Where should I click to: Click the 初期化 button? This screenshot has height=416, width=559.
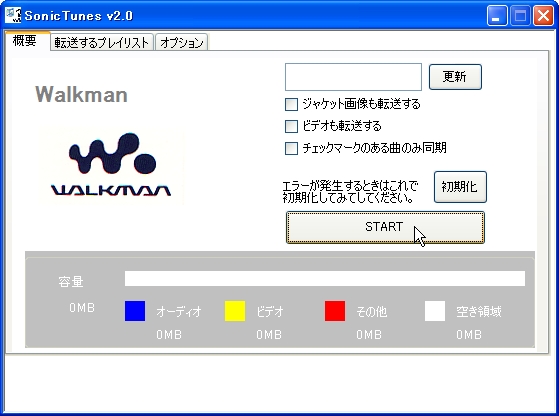click(x=460, y=187)
